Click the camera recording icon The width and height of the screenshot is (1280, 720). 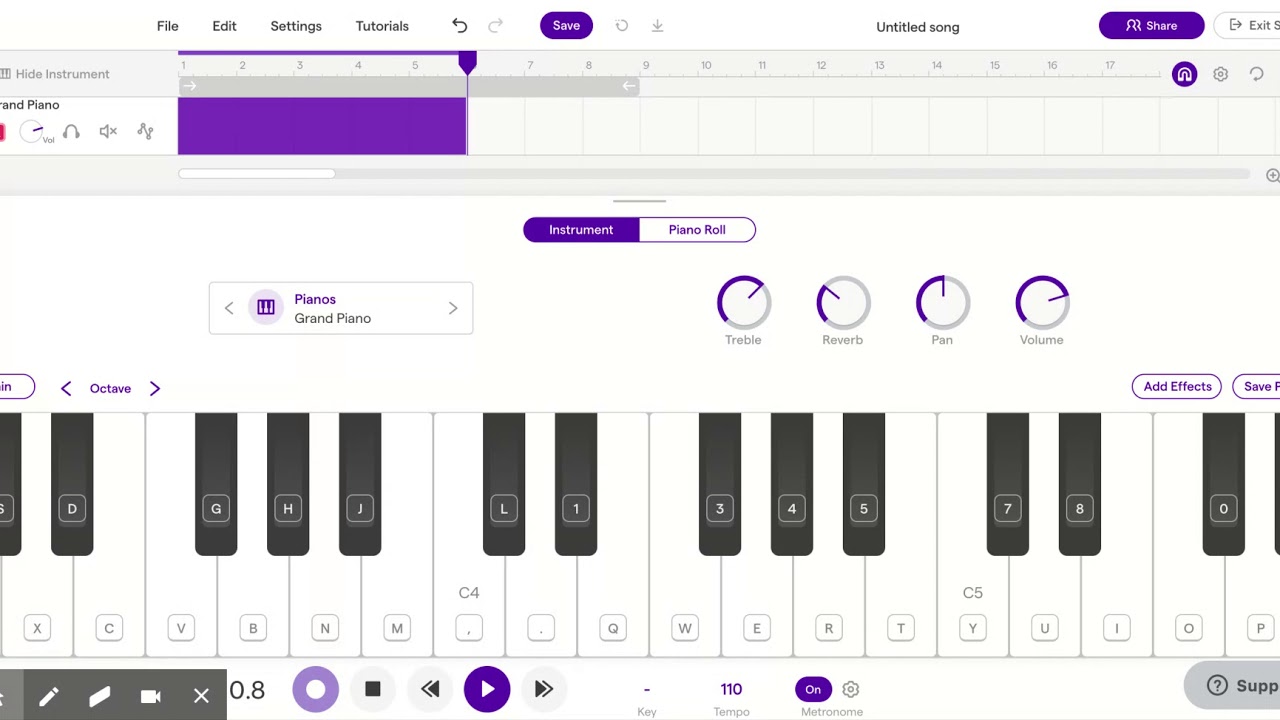tap(150, 696)
